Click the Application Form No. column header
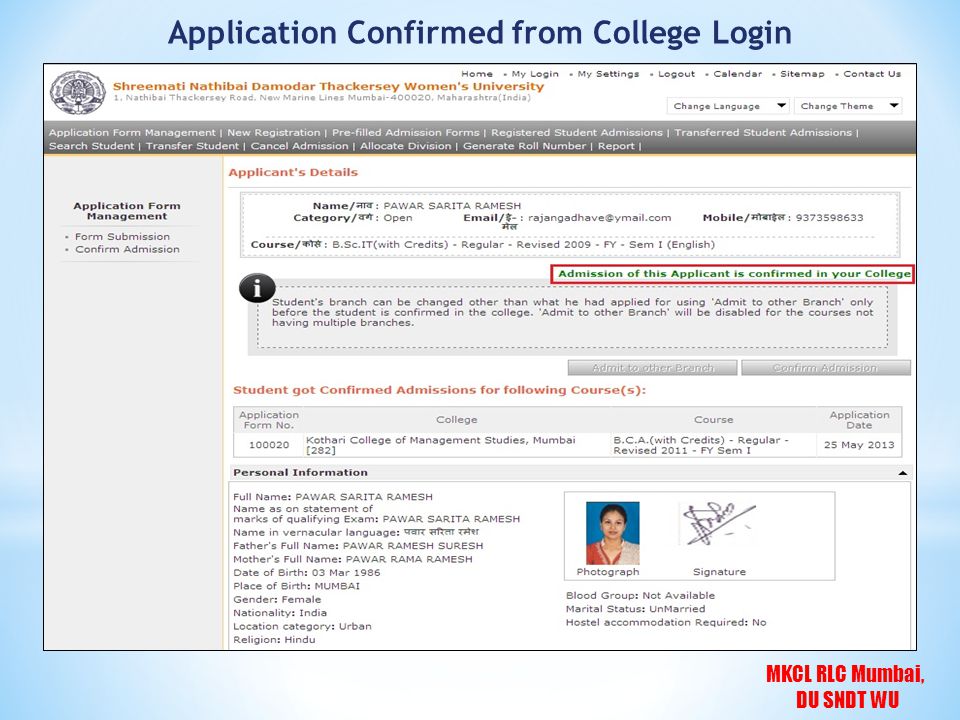The height and width of the screenshot is (720, 960). point(269,420)
